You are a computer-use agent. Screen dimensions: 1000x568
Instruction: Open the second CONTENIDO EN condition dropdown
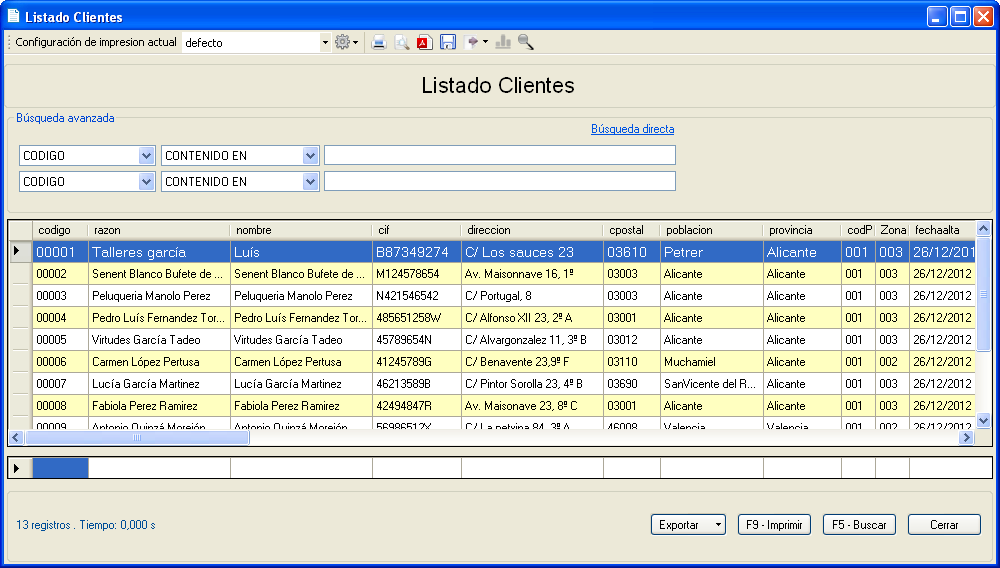pos(310,181)
